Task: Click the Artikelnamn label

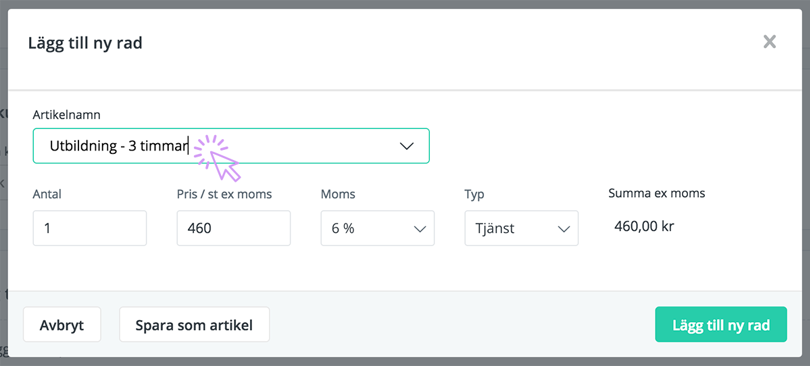Action: point(67,115)
